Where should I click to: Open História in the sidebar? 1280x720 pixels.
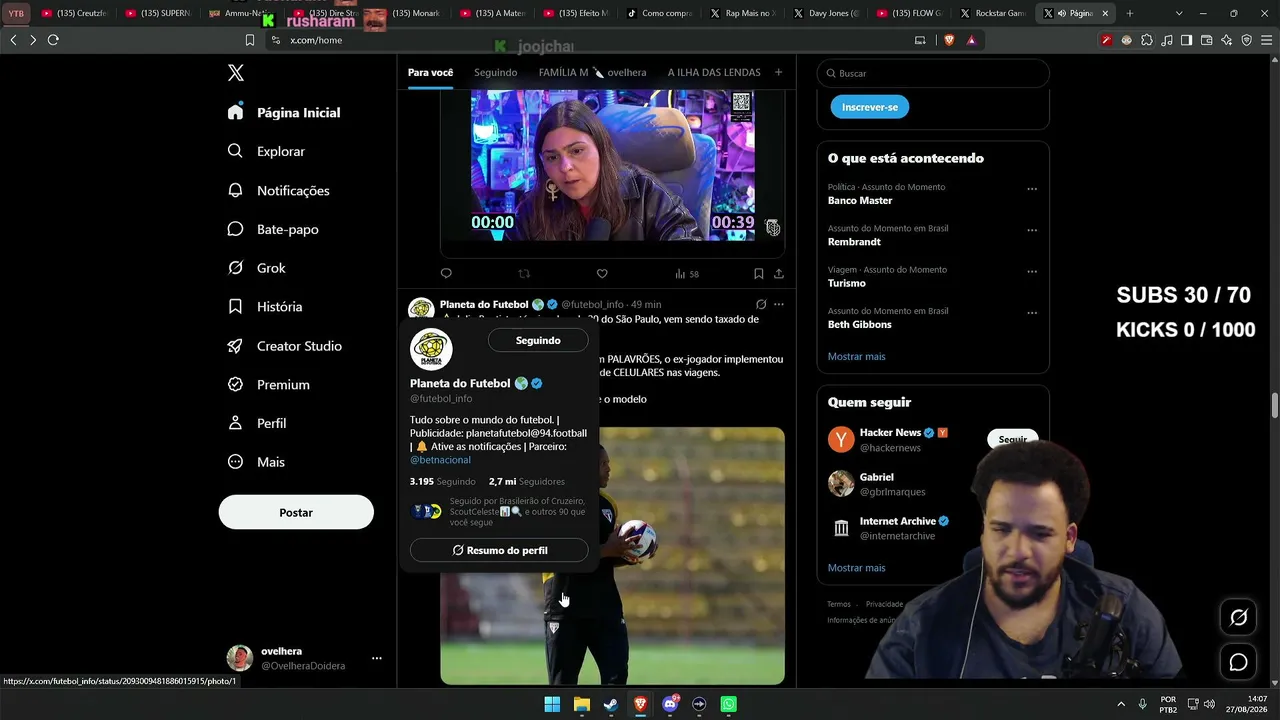point(265,307)
